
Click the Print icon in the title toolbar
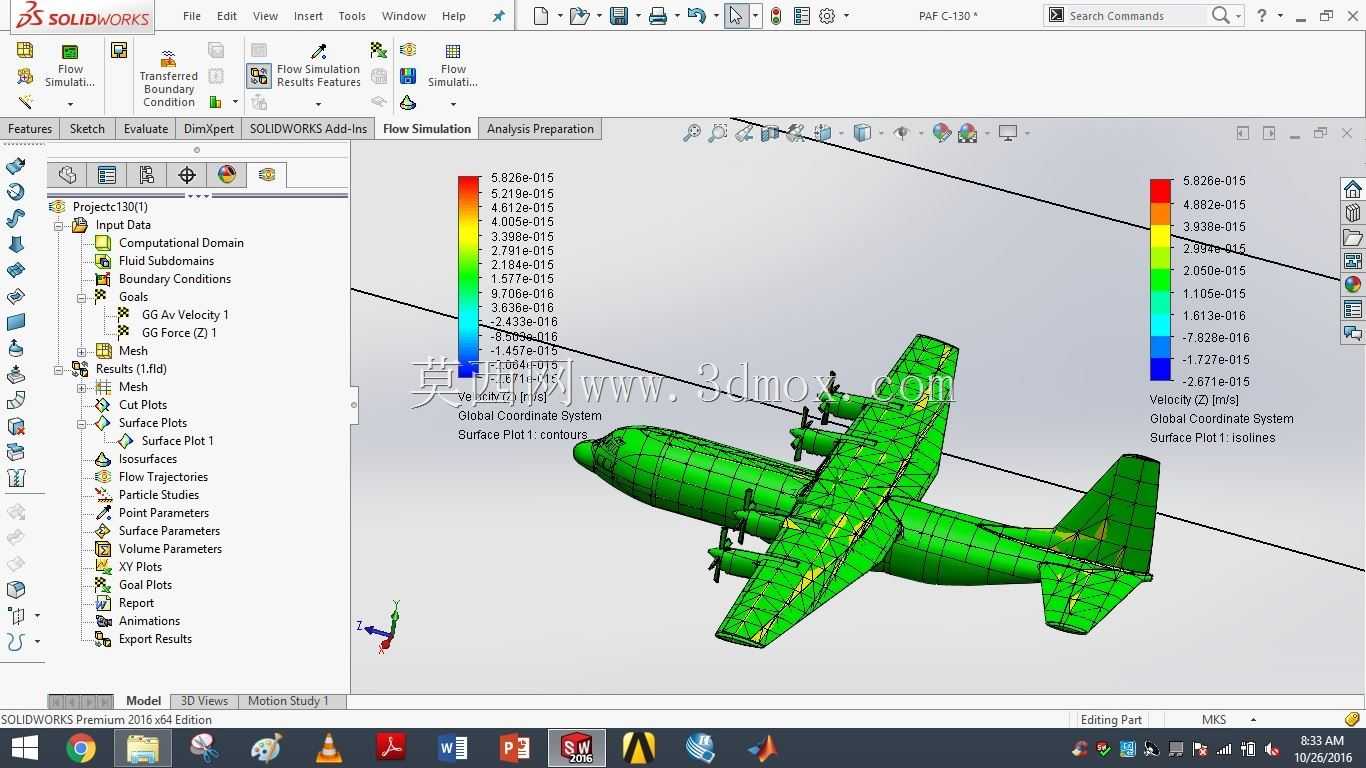click(658, 16)
